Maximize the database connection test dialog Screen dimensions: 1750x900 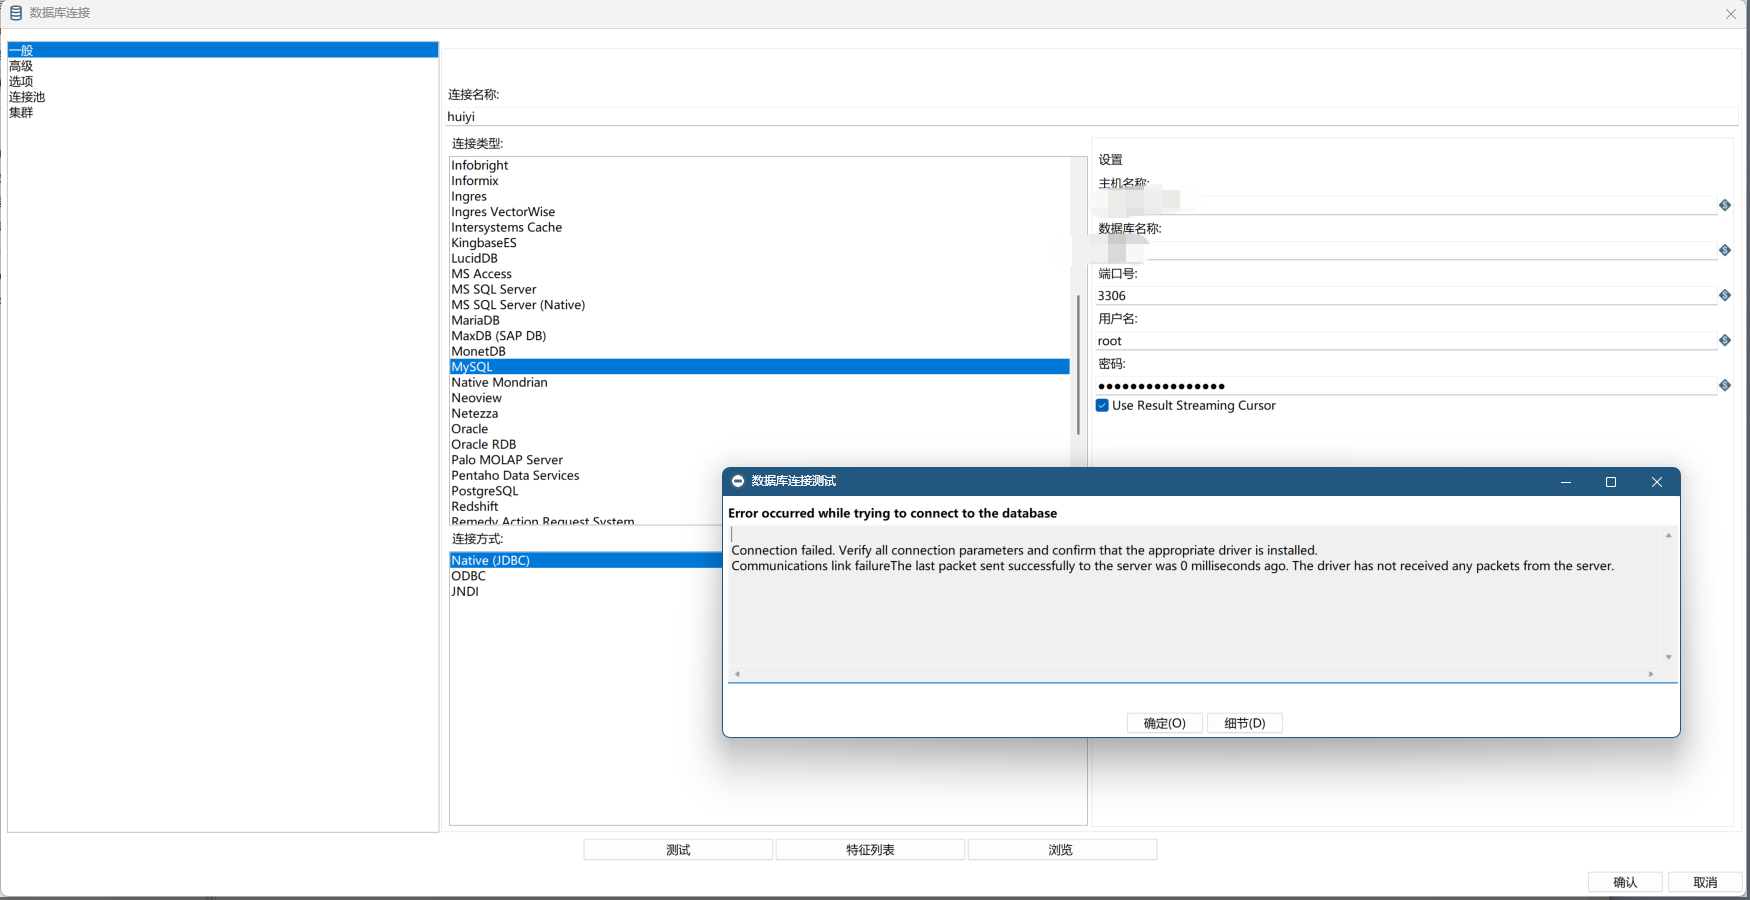point(1611,482)
